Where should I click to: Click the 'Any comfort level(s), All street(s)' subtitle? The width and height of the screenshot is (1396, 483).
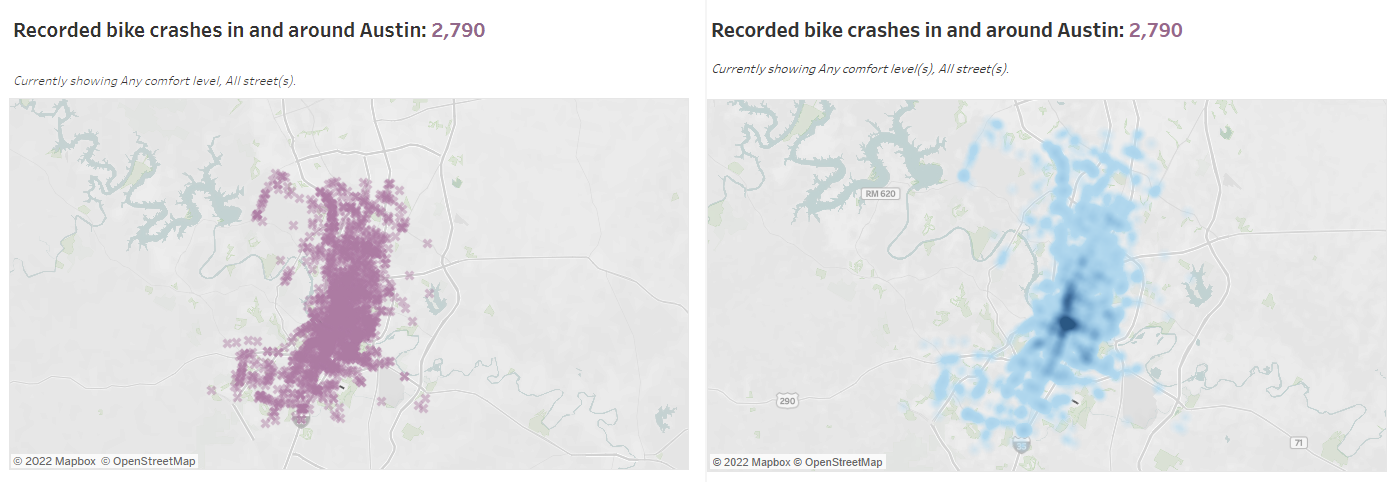point(914,69)
